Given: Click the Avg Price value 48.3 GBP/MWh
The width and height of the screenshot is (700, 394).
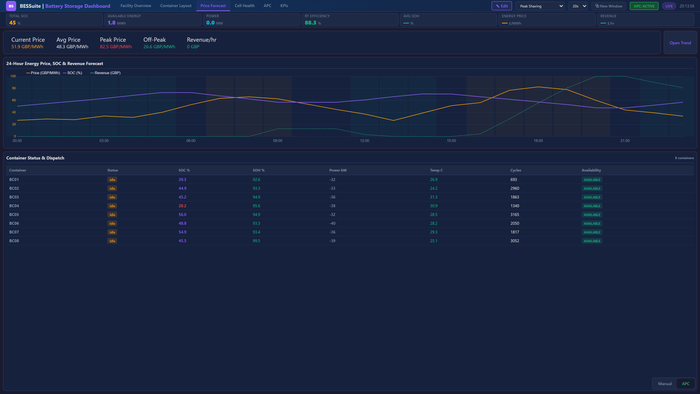Looking at the screenshot, I should (72, 47).
